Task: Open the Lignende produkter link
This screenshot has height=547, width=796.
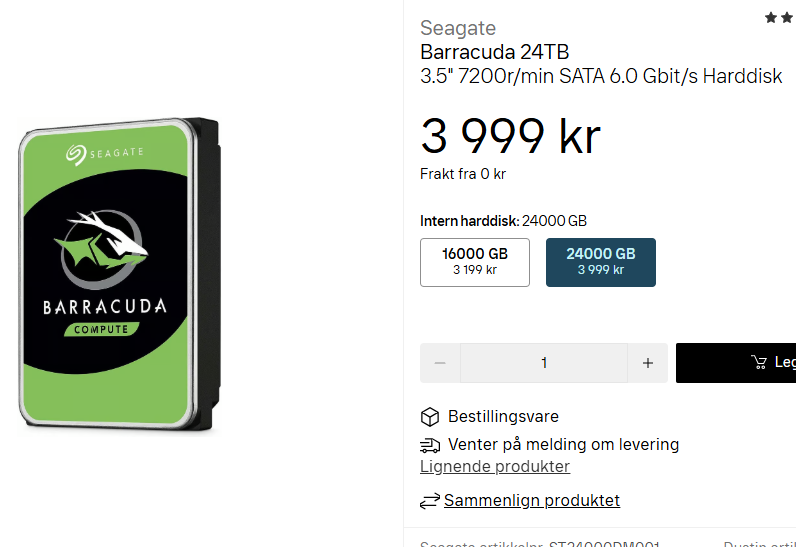Action: coord(495,467)
